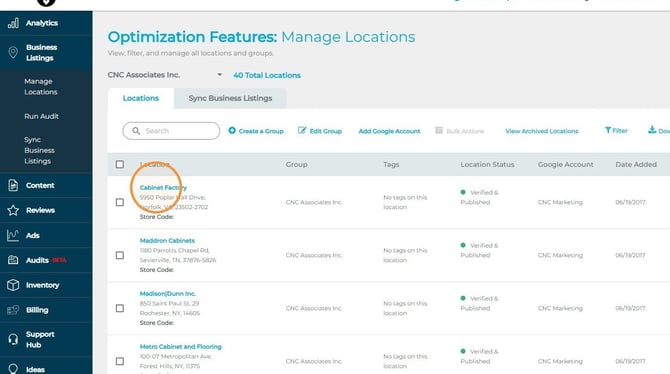Switch to the Sync Business Listings tab

pos(230,98)
